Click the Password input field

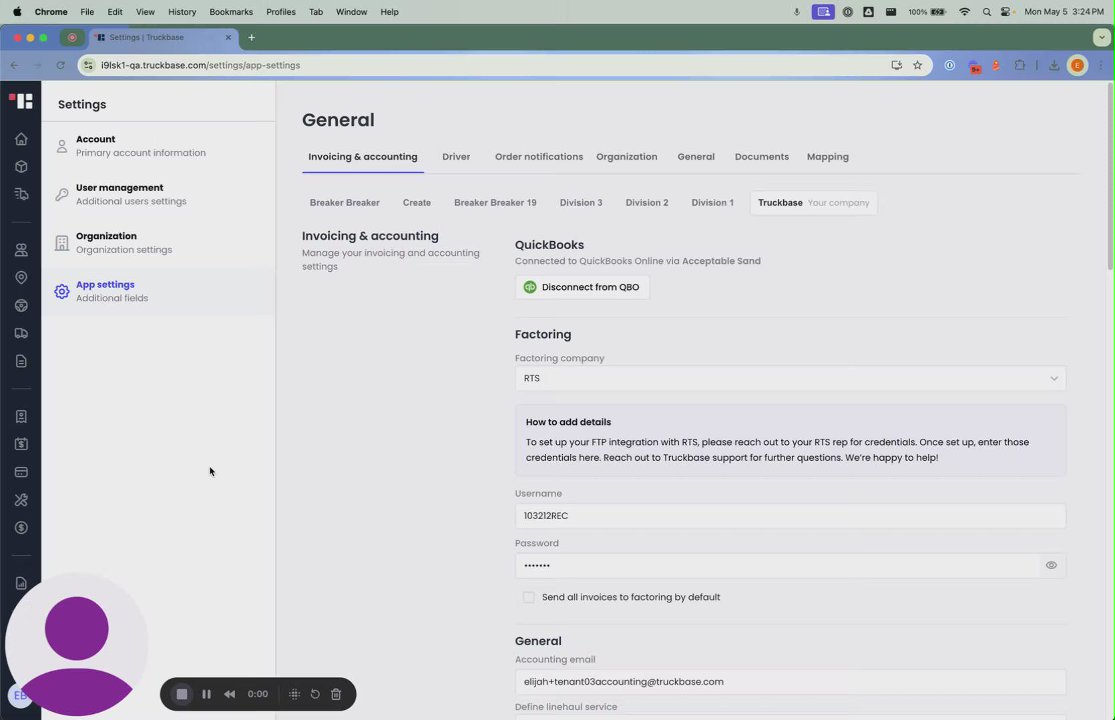coord(777,565)
